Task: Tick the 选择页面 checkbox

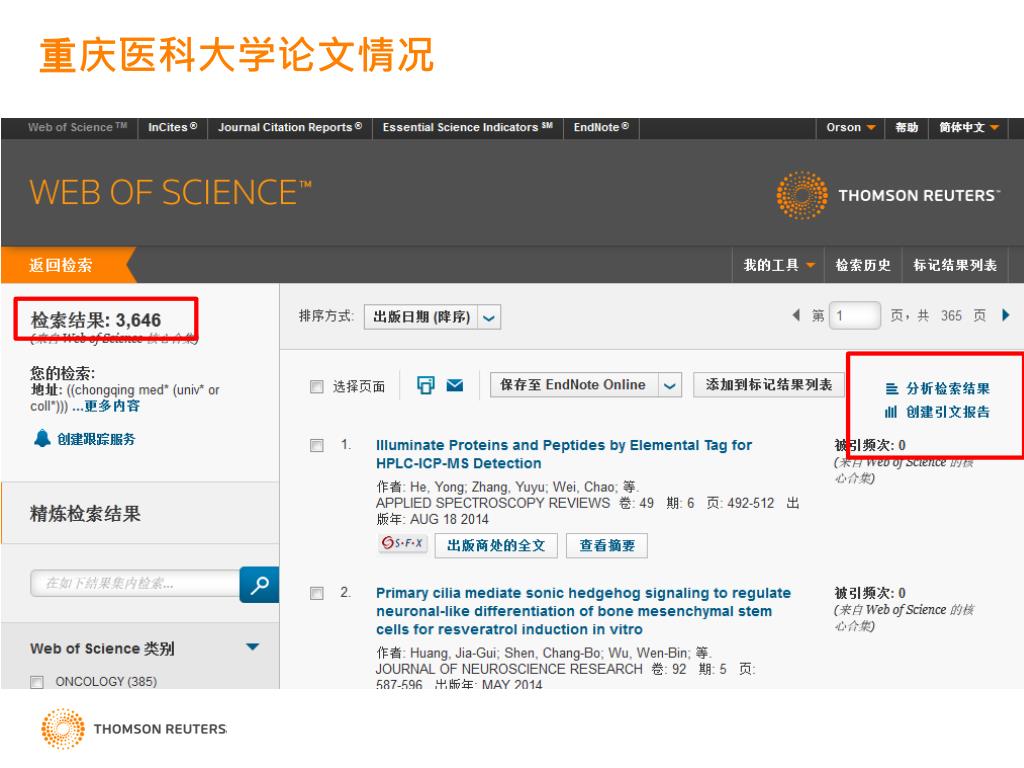Action: point(317,387)
